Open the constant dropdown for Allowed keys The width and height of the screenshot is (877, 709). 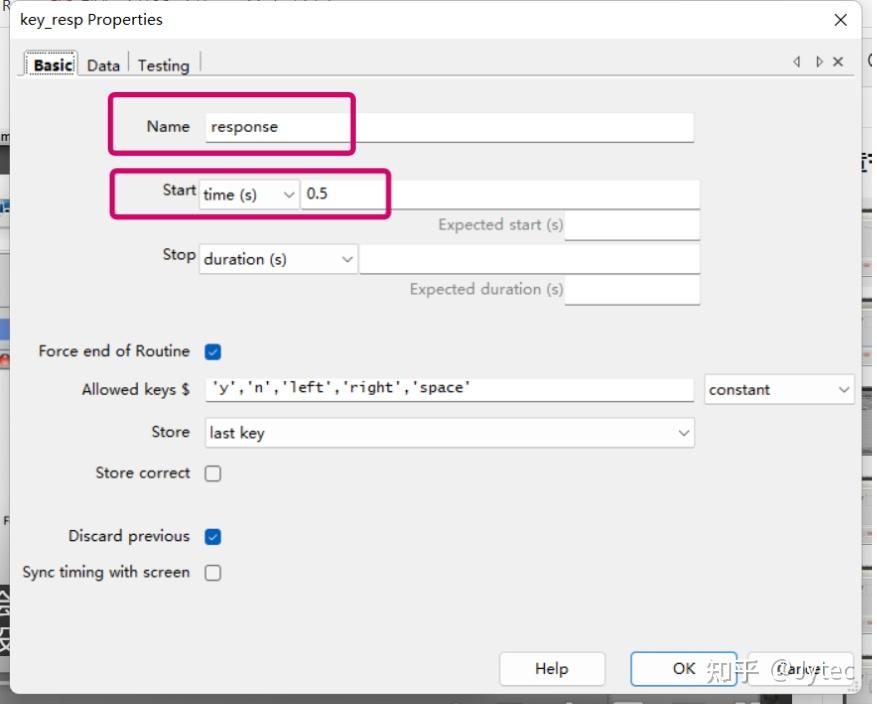[779, 390]
